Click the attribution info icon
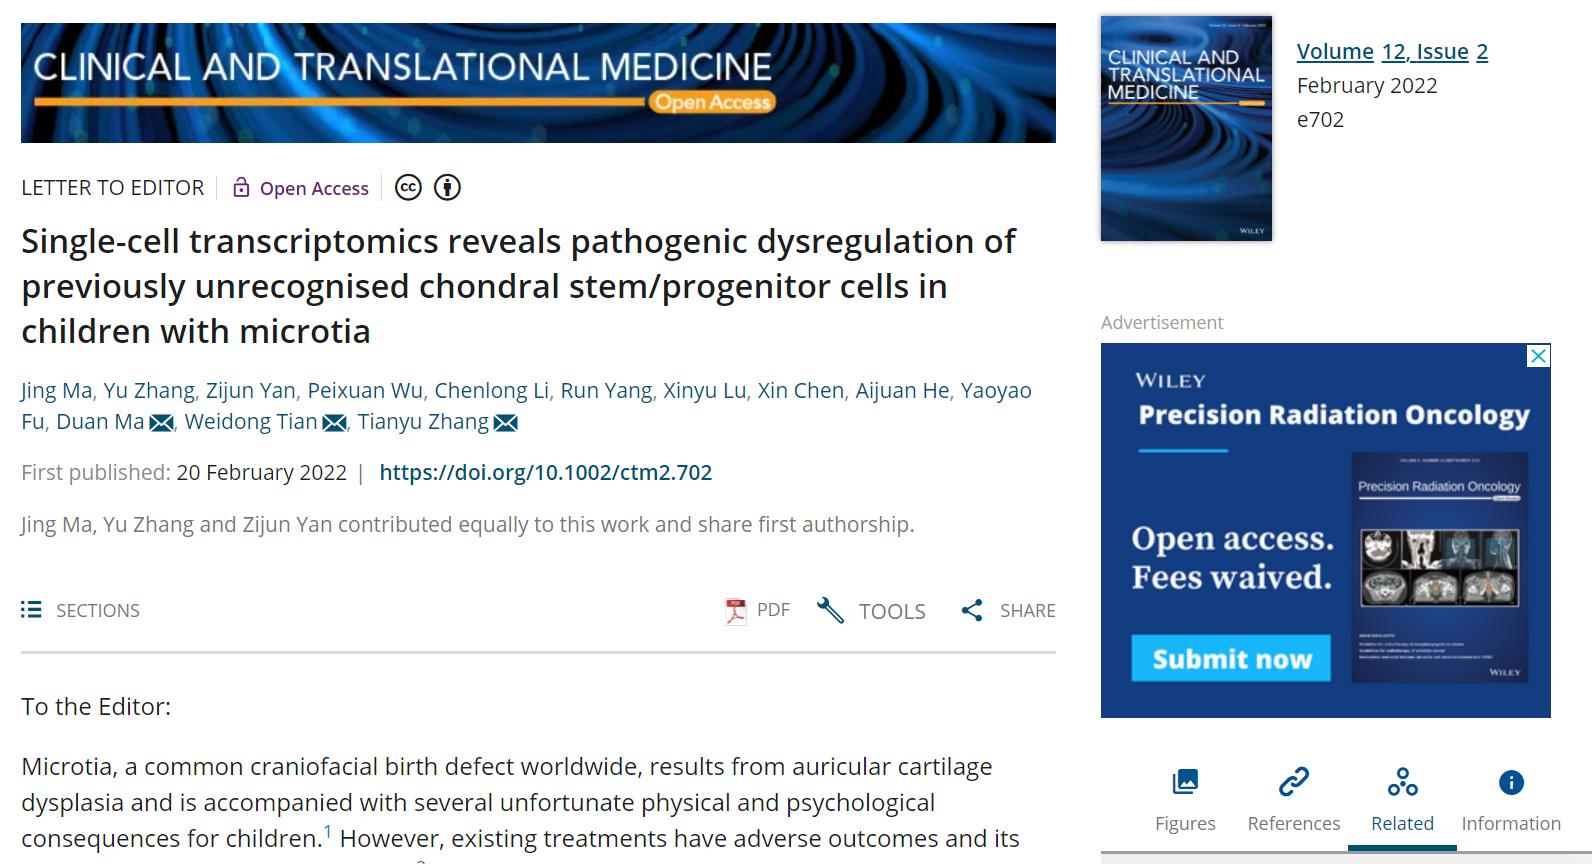 coord(447,188)
